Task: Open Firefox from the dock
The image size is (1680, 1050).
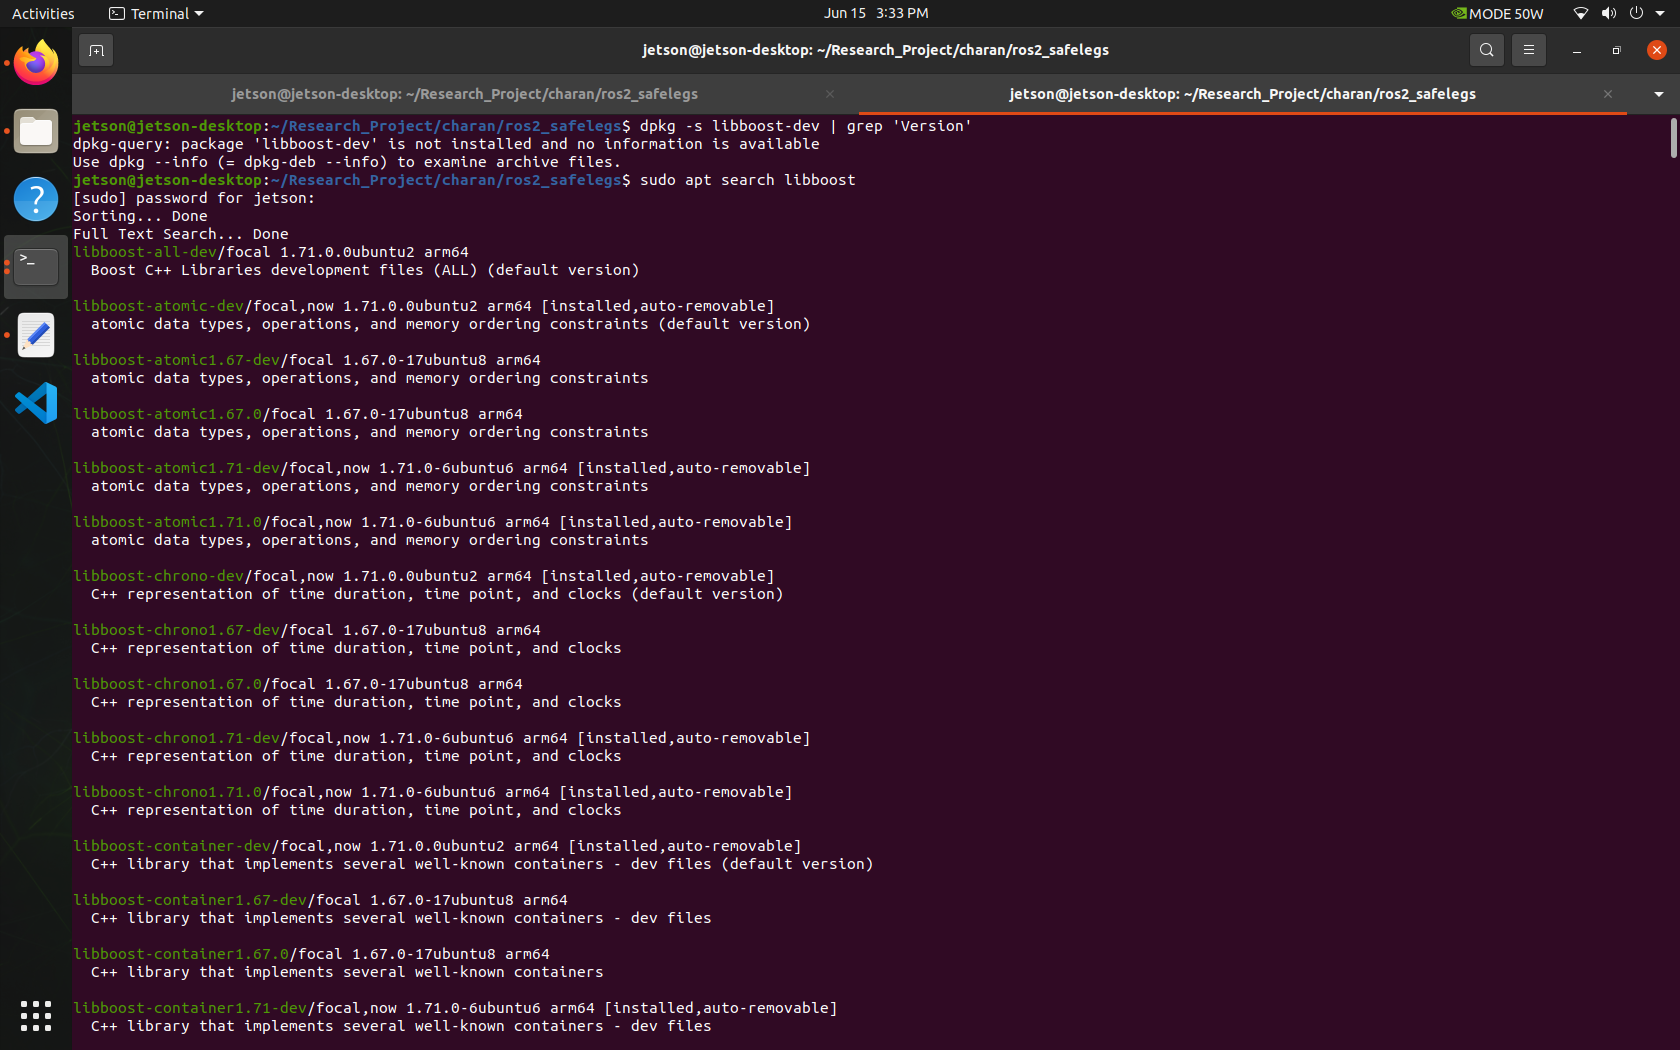Action: (x=35, y=62)
